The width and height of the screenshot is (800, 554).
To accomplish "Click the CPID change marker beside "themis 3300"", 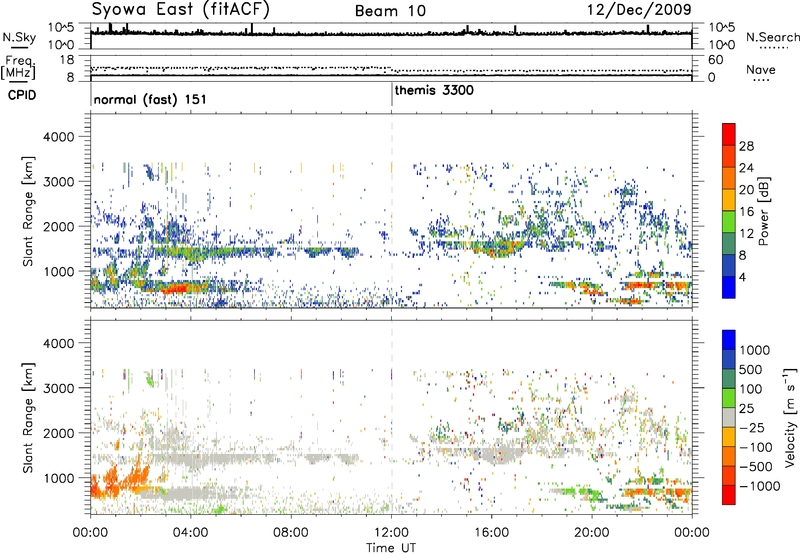I will tap(392, 95).
